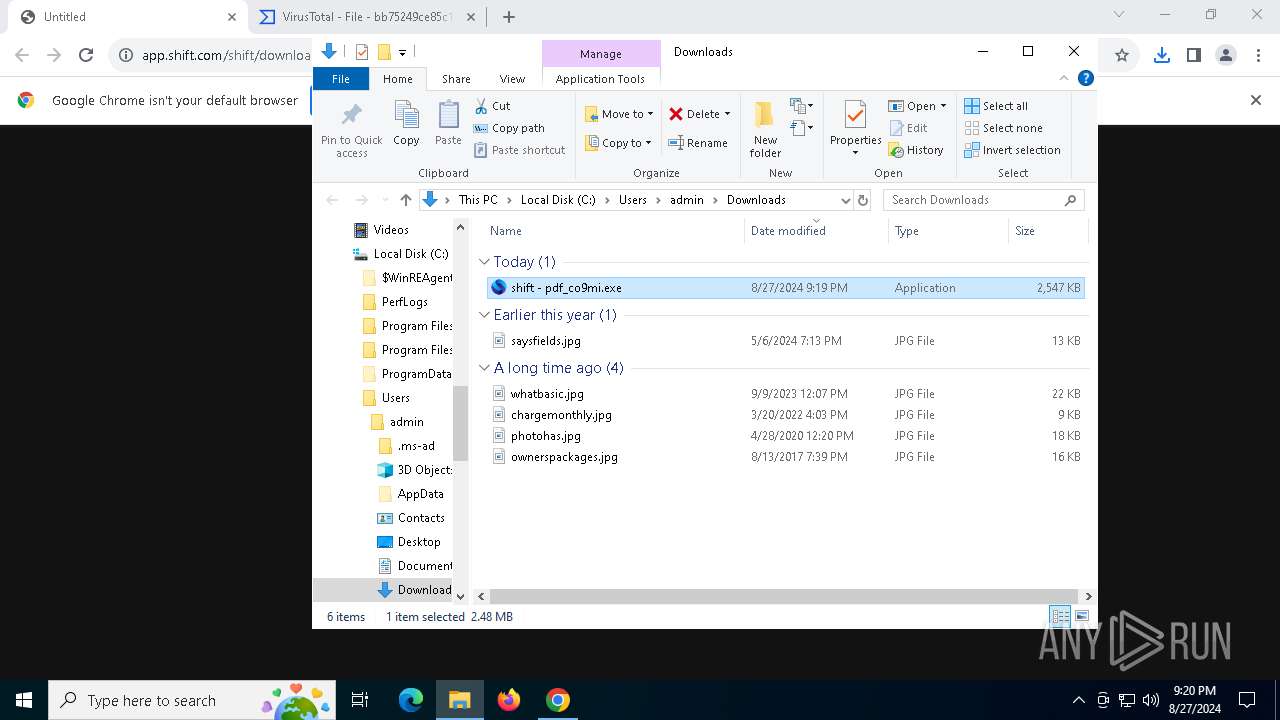
Task: Collapse the Today (1) group
Action: (484, 262)
